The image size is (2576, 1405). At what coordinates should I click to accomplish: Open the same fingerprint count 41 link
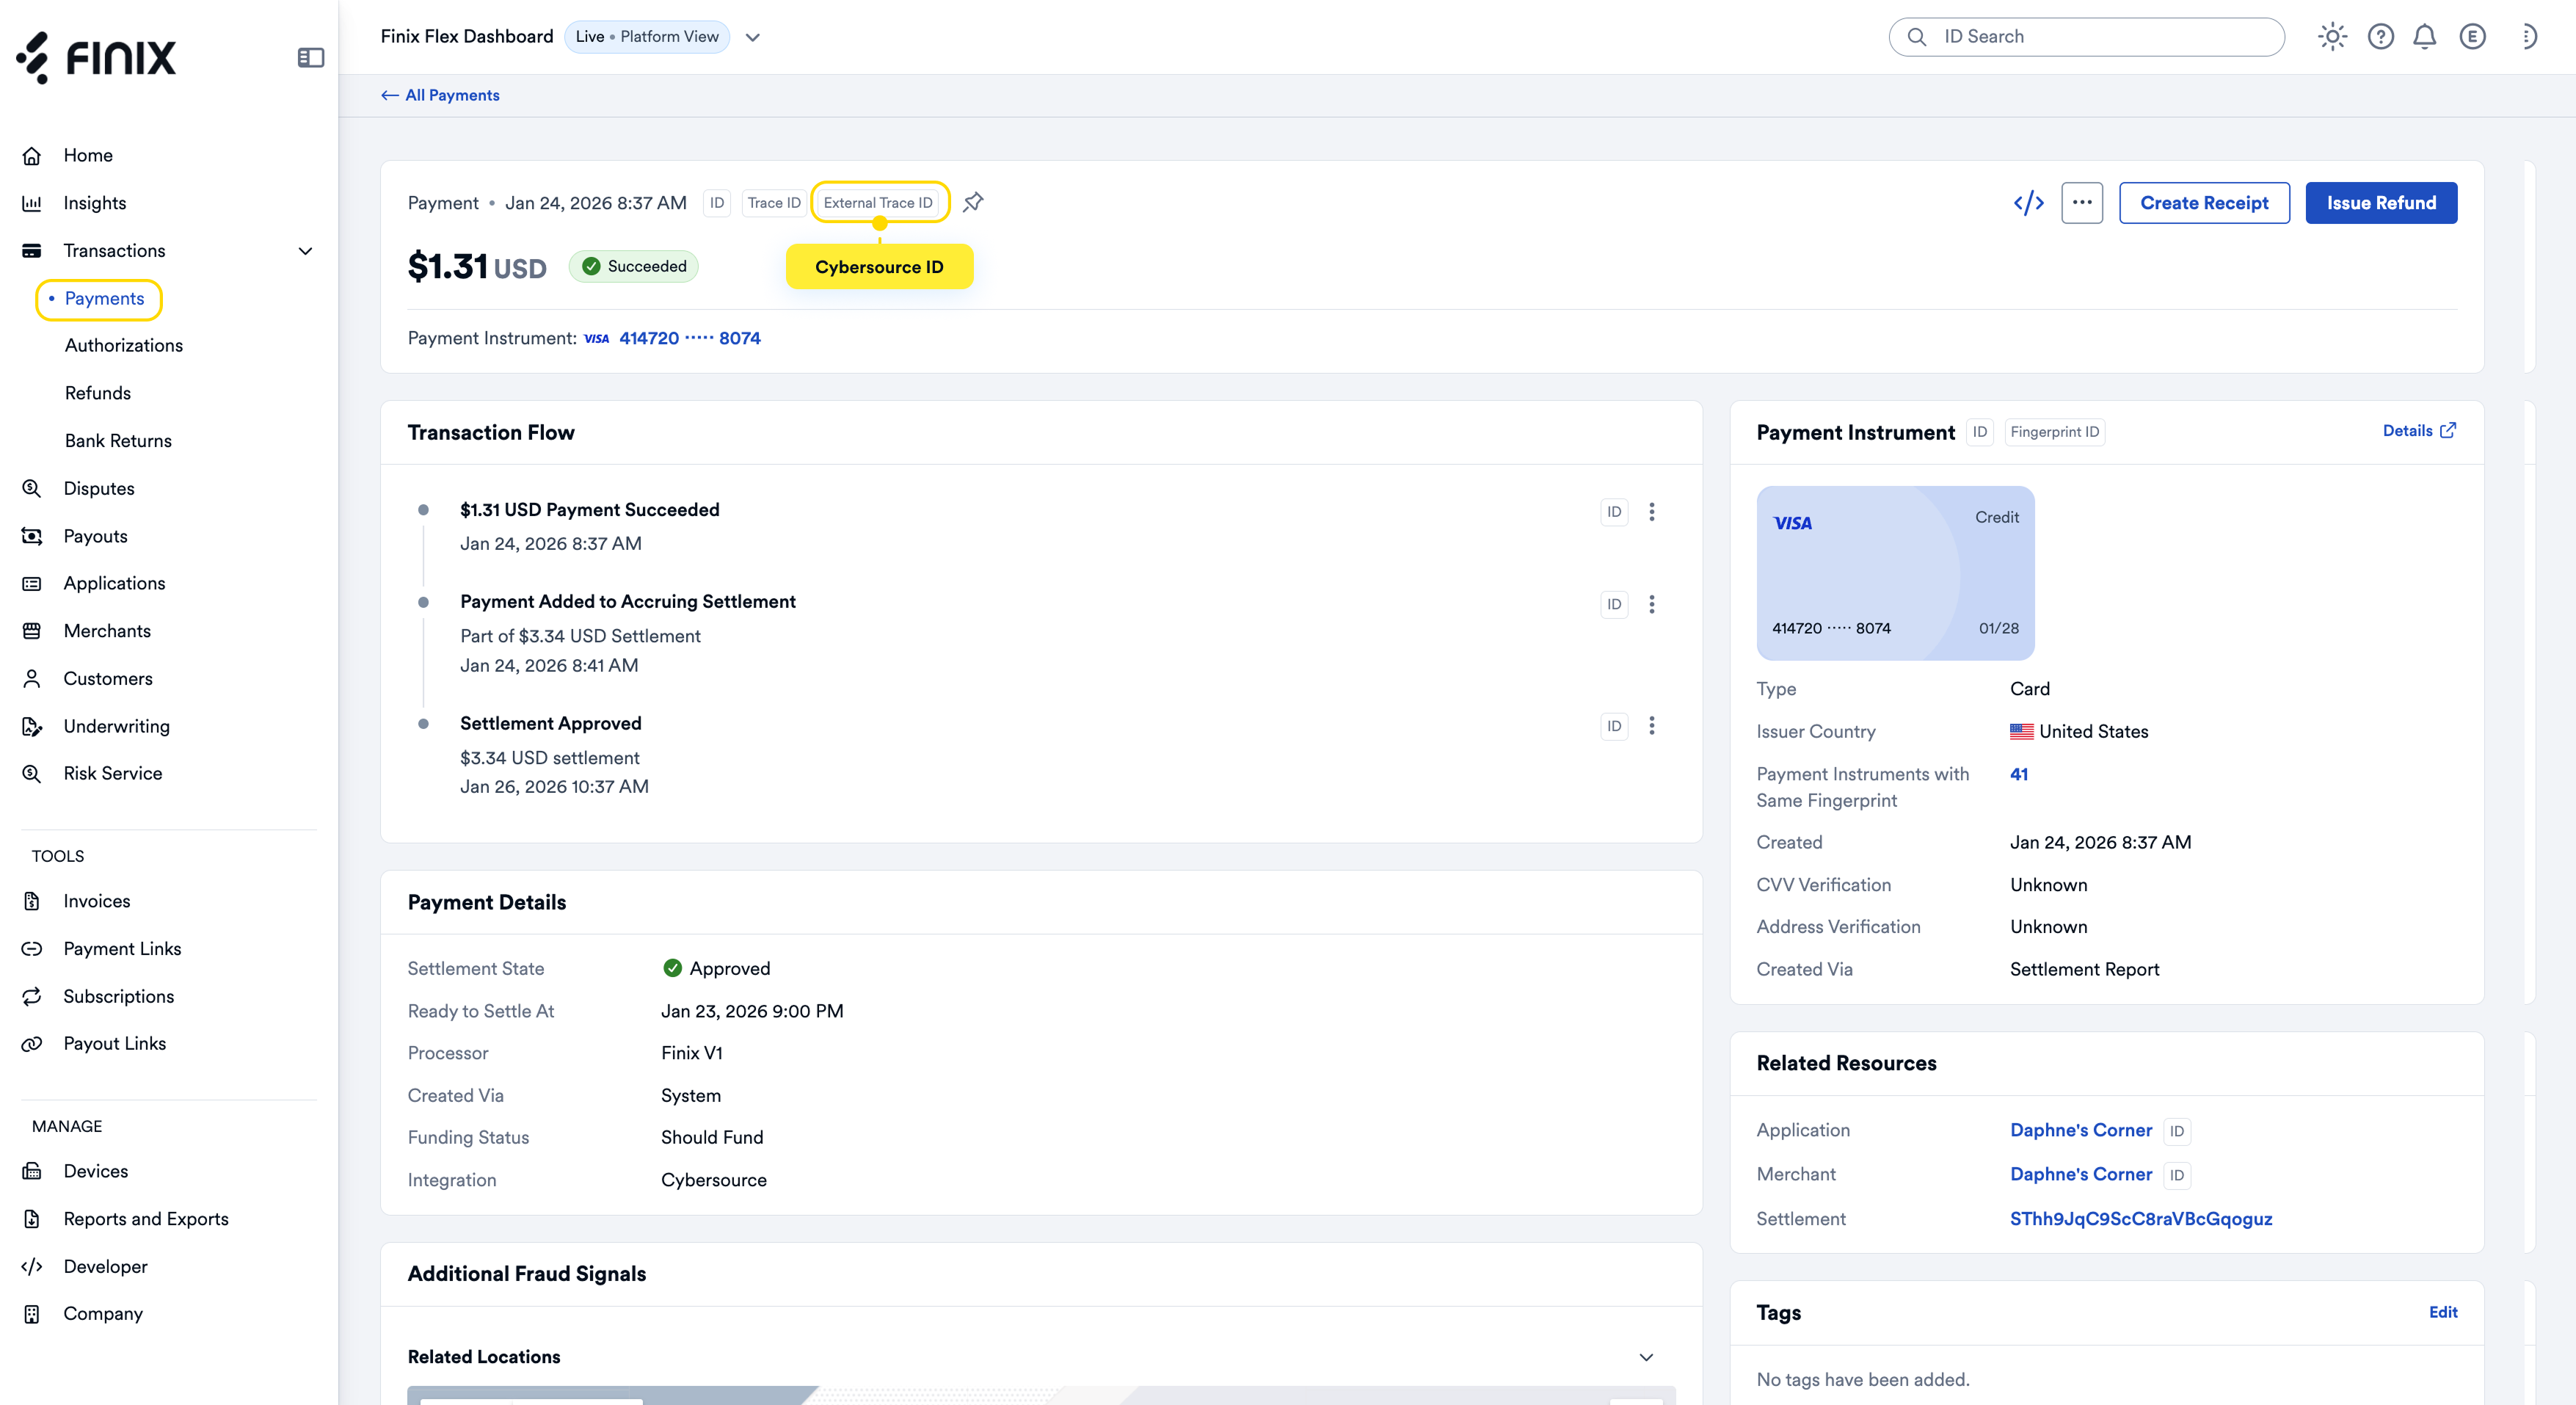click(2019, 775)
